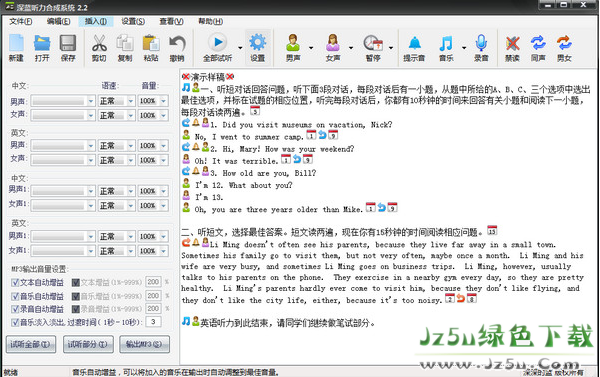The width and height of the screenshot is (600, 377).
Task: Start recording with the 录音 microphone icon
Action: coord(481,48)
